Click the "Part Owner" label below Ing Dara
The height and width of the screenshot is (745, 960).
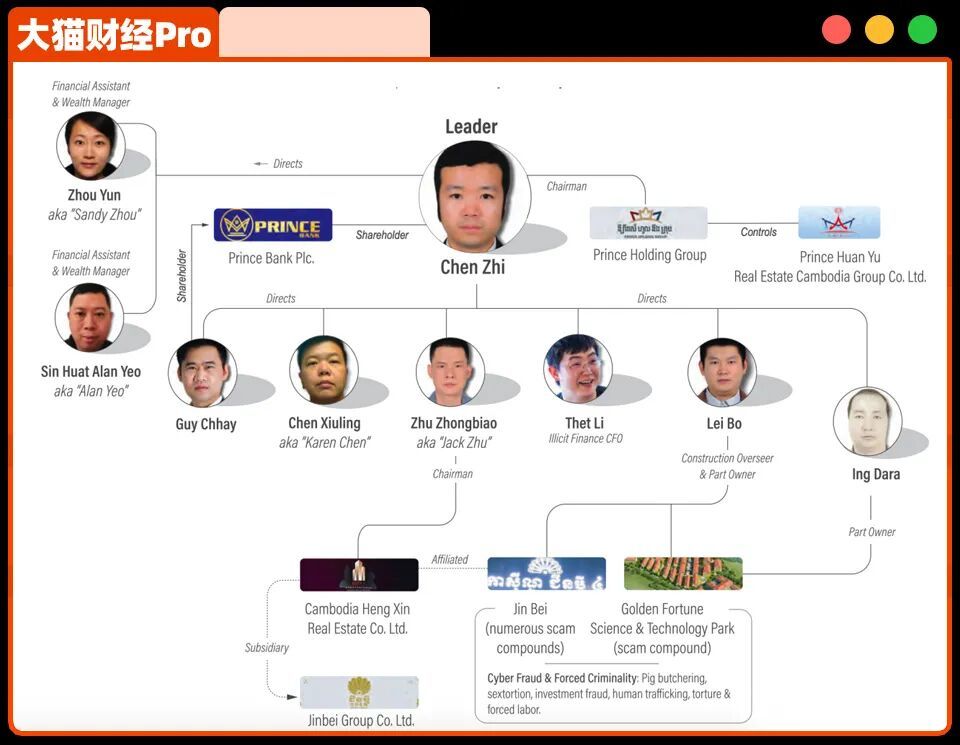coord(872,532)
